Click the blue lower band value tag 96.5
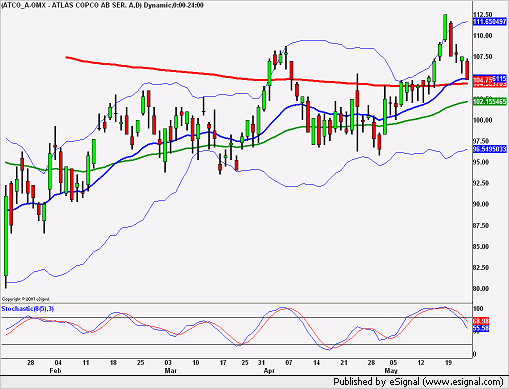The height and width of the screenshot is (389, 509). click(490, 149)
